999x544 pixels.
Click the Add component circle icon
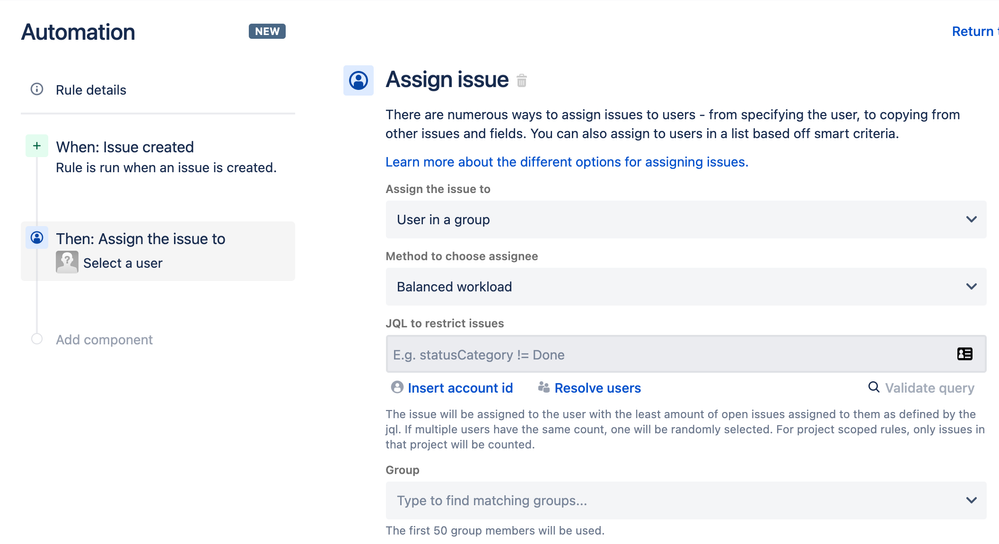point(37,339)
